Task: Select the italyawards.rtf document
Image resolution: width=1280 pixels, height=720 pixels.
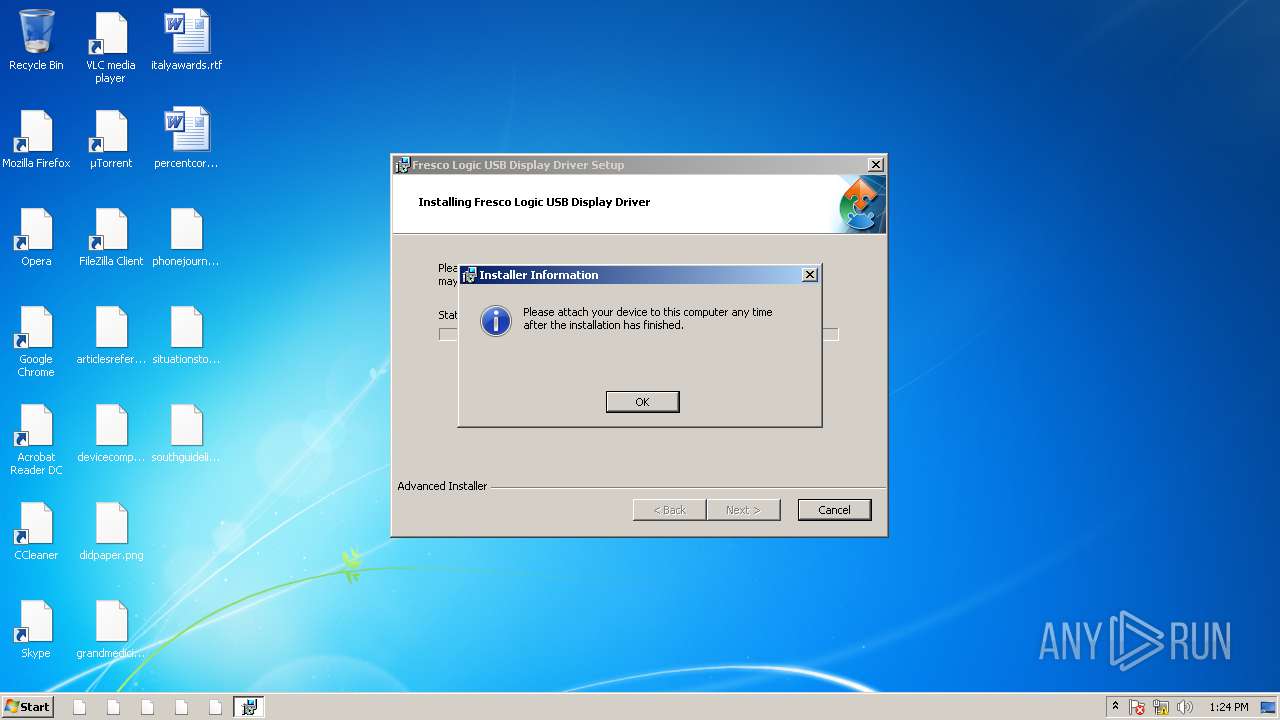Action: click(x=187, y=40)
